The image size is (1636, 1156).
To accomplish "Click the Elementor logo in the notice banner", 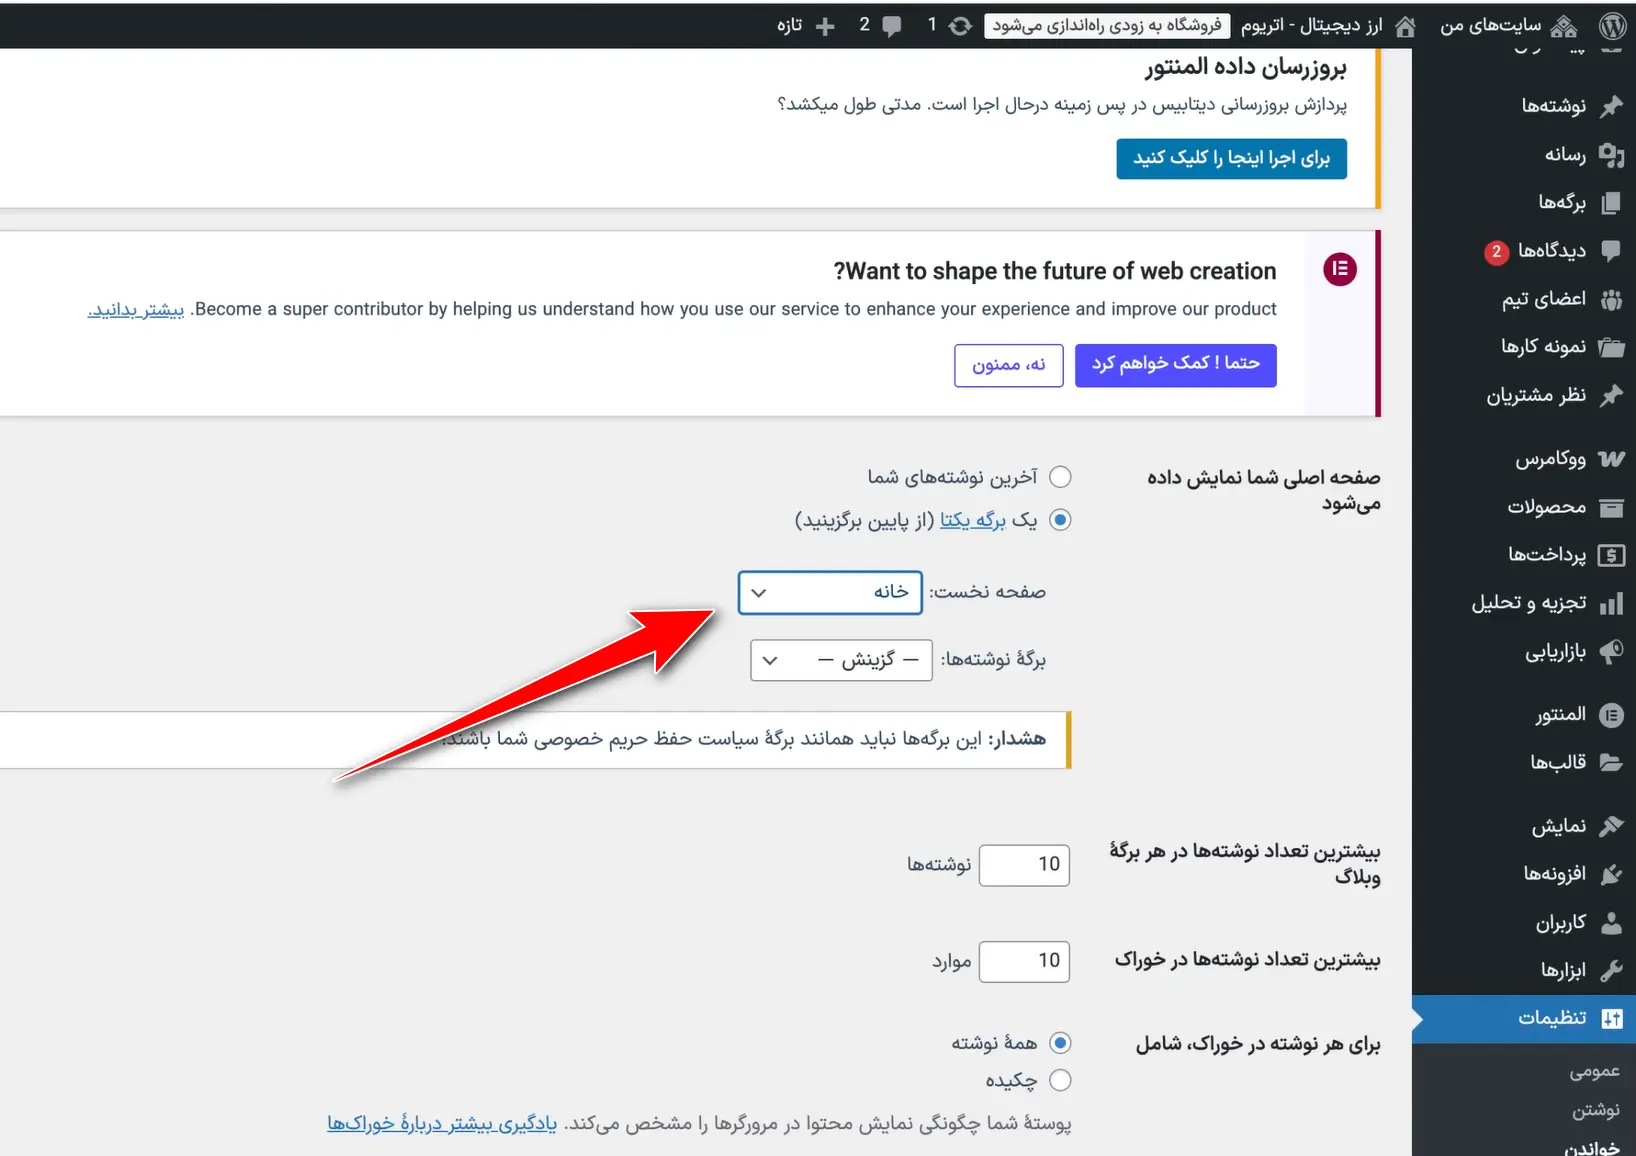I will pyautogui.click(x=1339, y=269).
